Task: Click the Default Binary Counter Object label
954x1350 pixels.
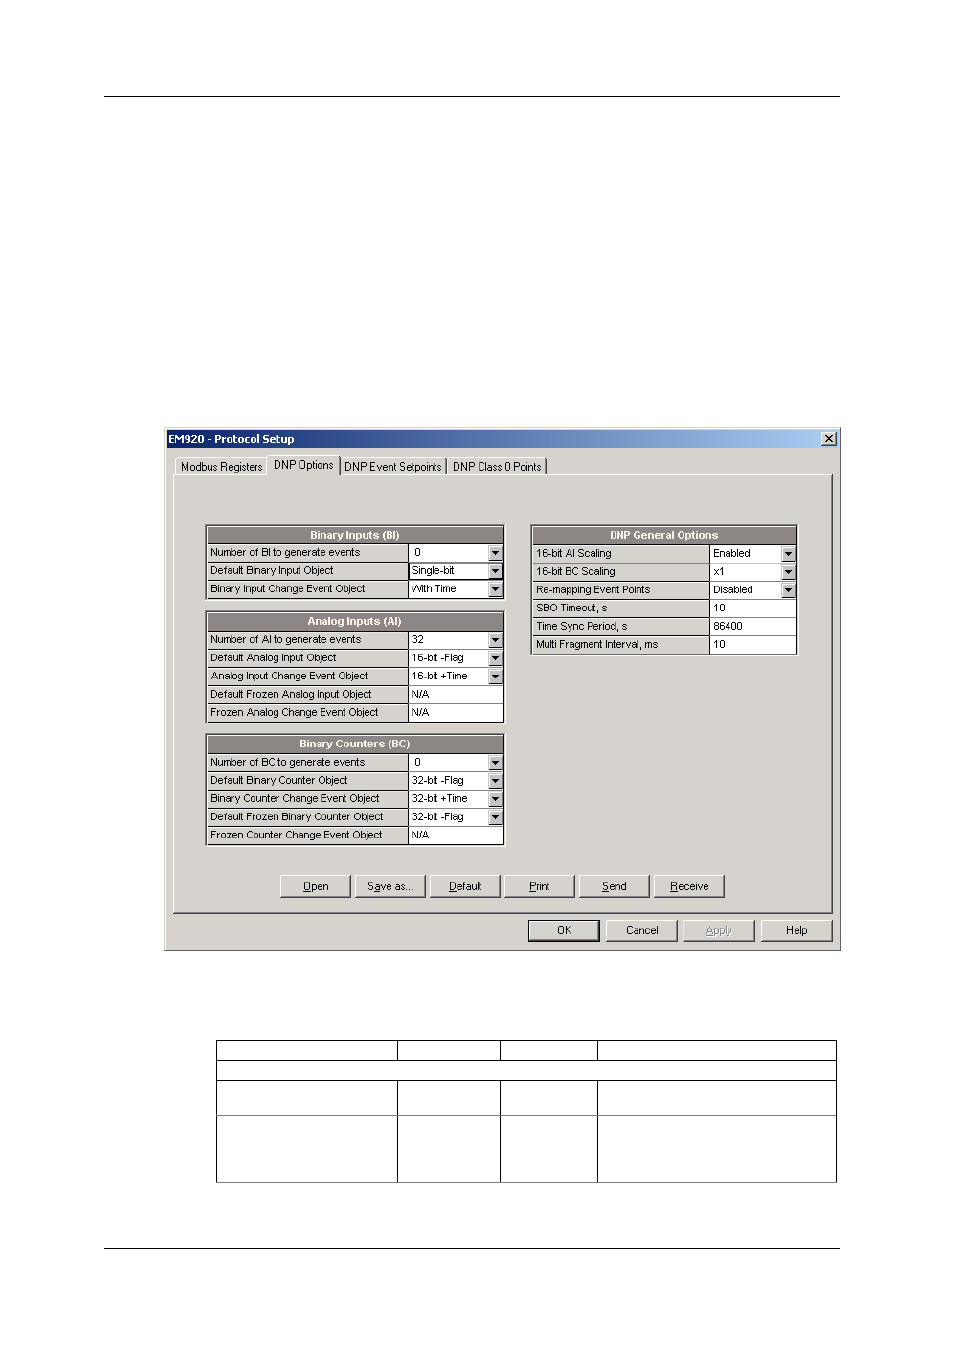Action: (x=279, y=781)
